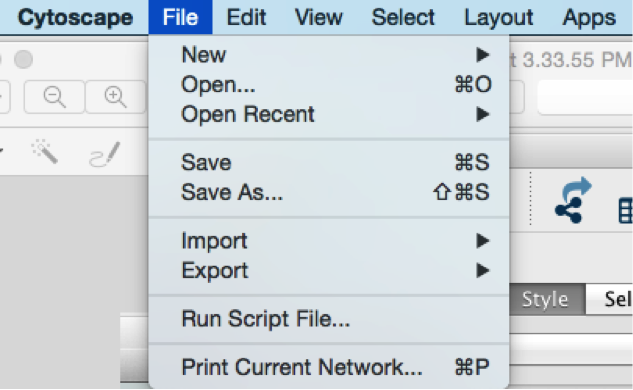
Task: Click the zoom in magnifier icon
Action: coord(115,97)
